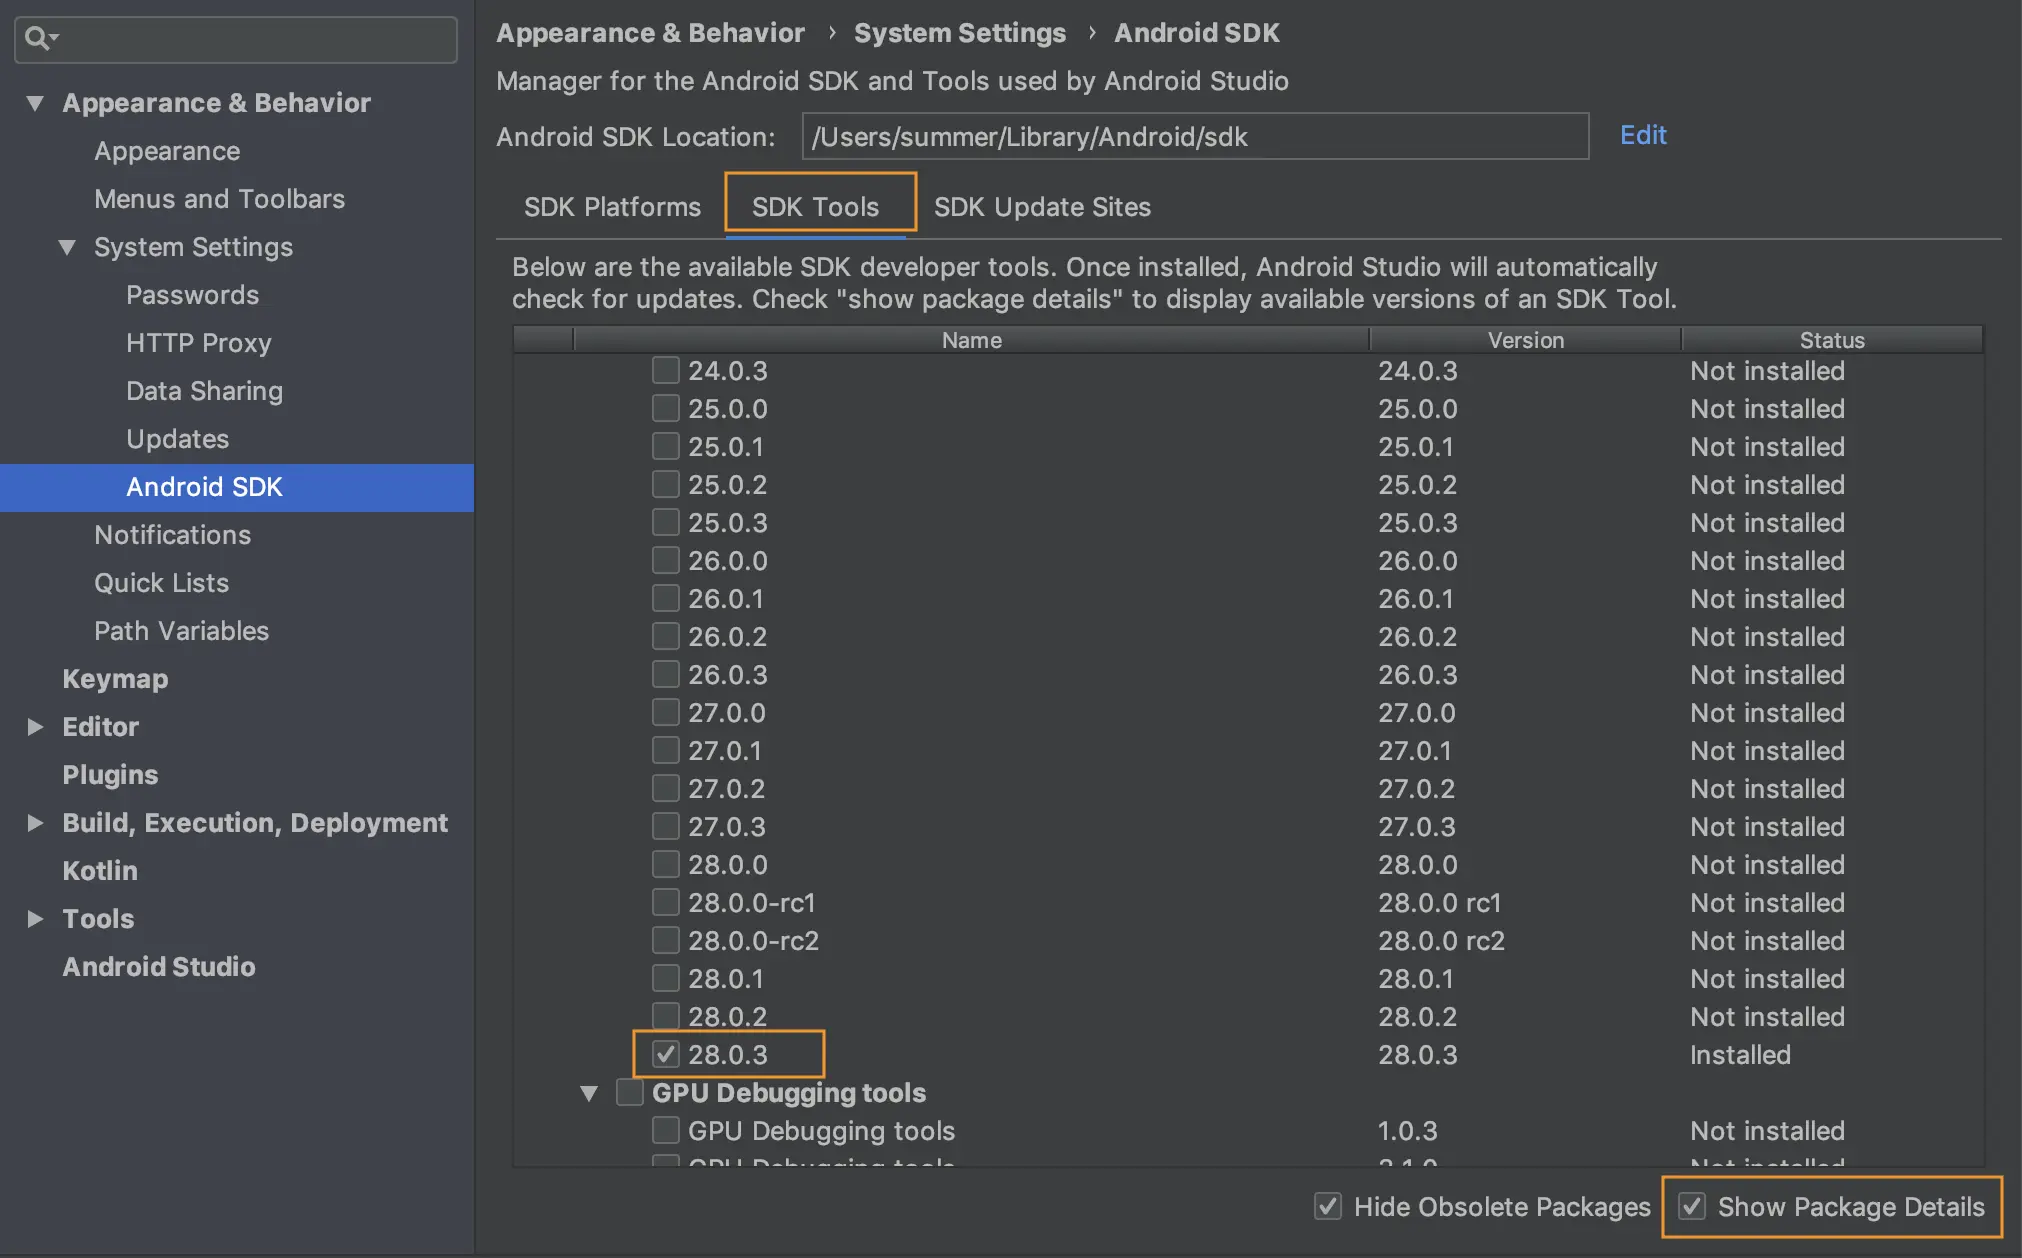Open the SDK Update Sites tab
2022x1258 pixels.
1042,207
